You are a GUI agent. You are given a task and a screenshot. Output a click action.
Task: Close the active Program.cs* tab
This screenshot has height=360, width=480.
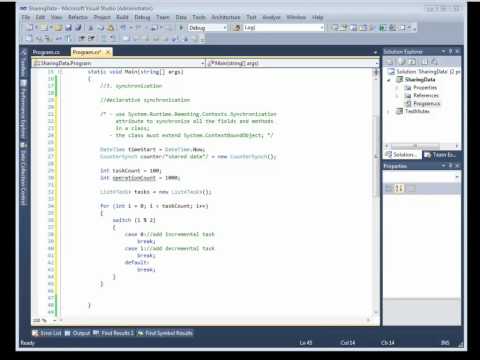click(x=108, y=52)
